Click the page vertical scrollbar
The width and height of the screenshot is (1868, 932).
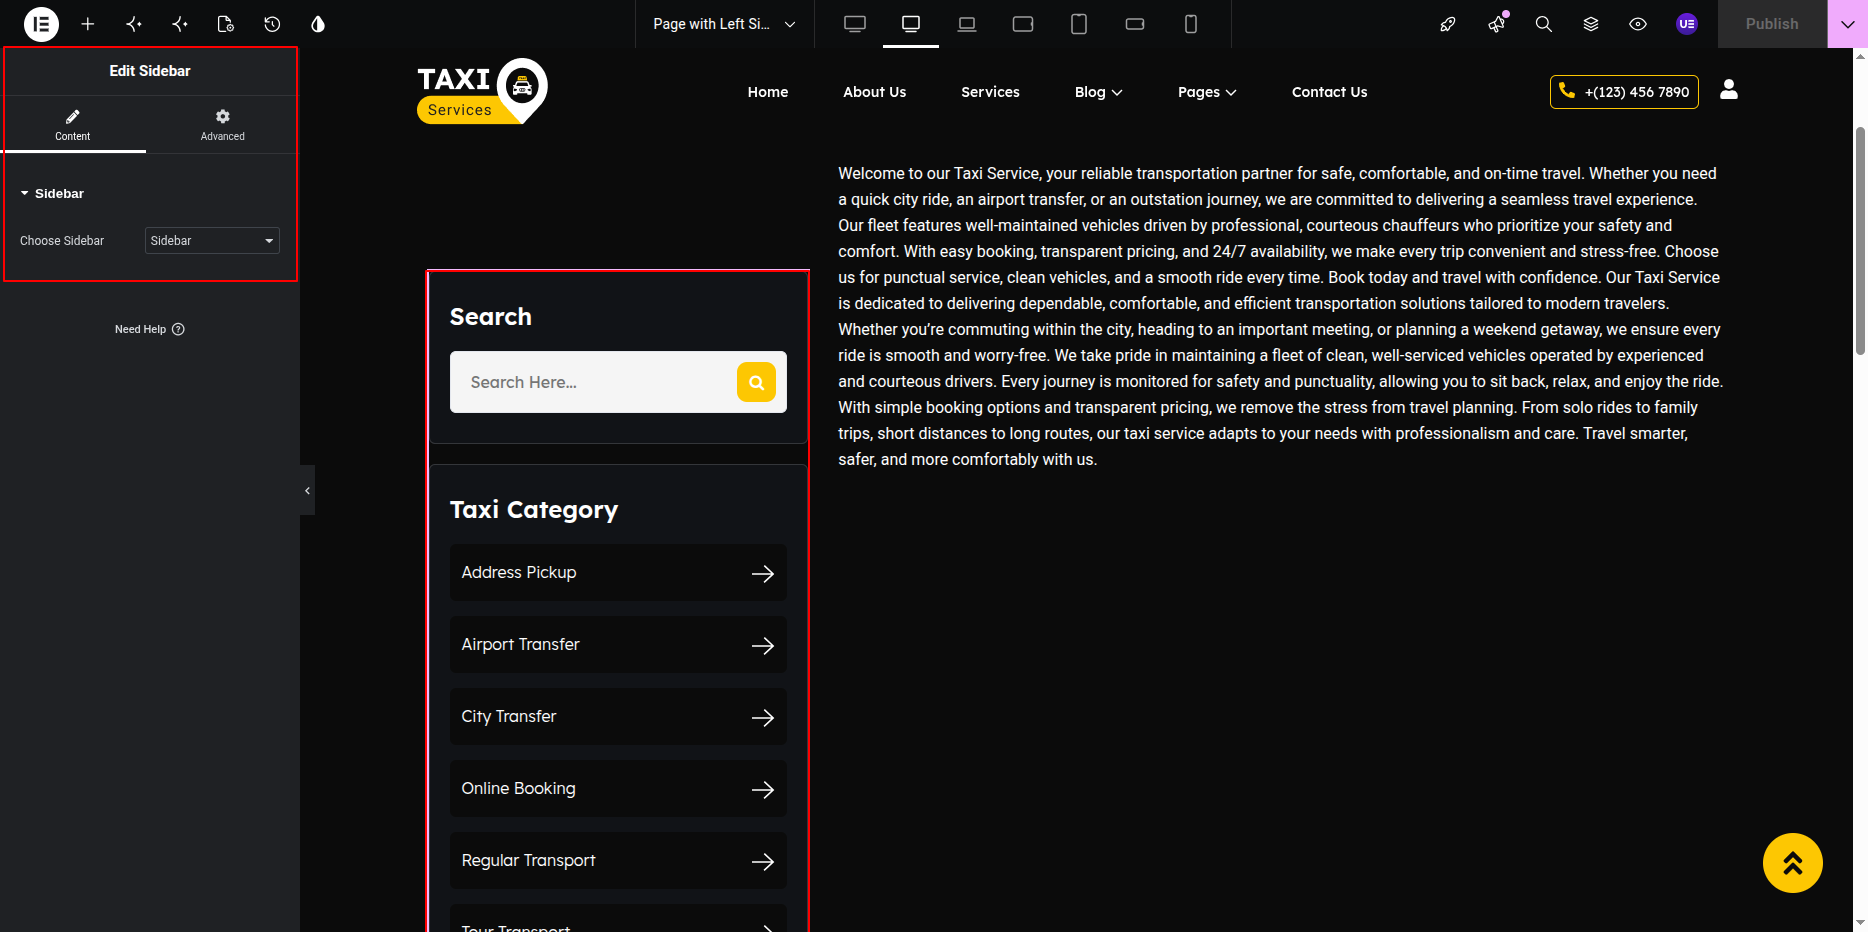point(1860,240)
